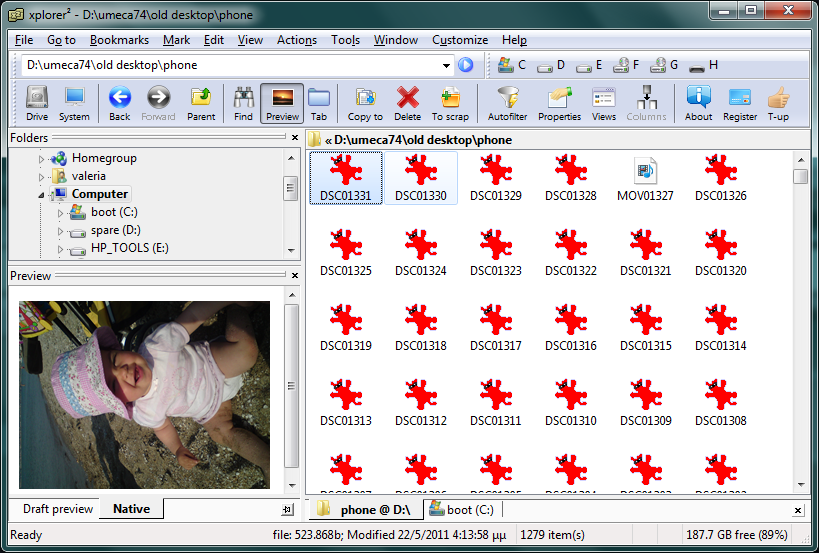Click the Copy to icon
819x553 pixels.
[x=365, y=103]
